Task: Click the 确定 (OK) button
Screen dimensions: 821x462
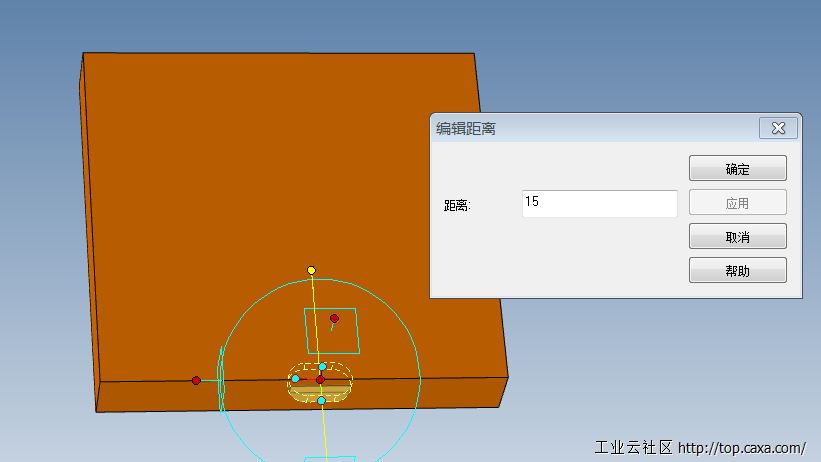Action: pos(737,169)
